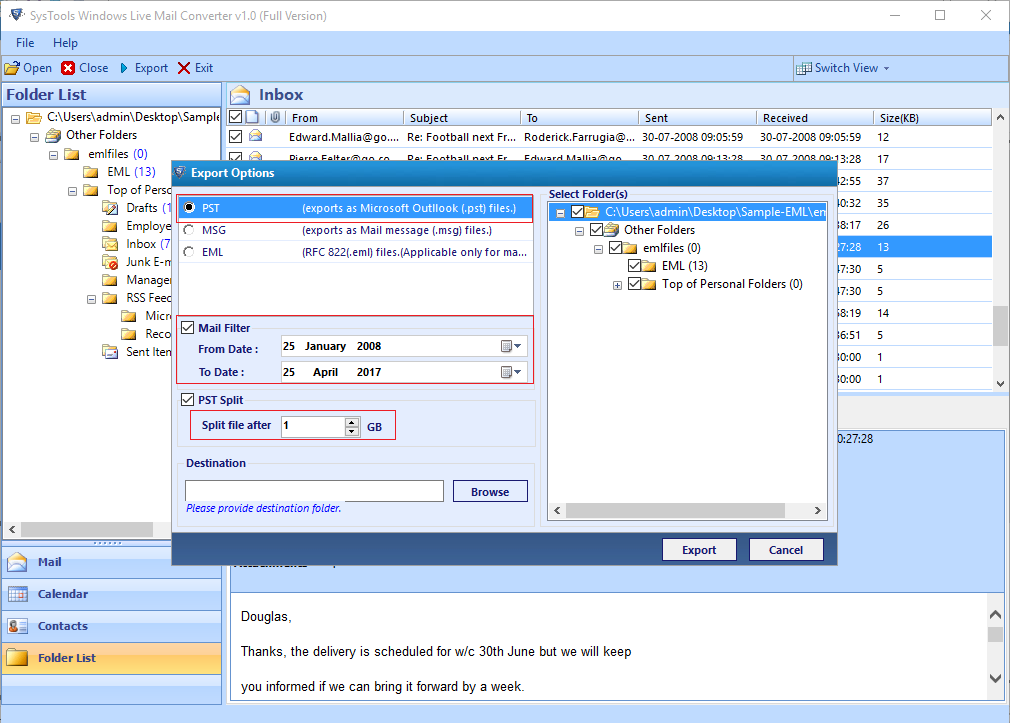Click the Destination folder path field
The image size is (1010, 723).
pos(314,491)
